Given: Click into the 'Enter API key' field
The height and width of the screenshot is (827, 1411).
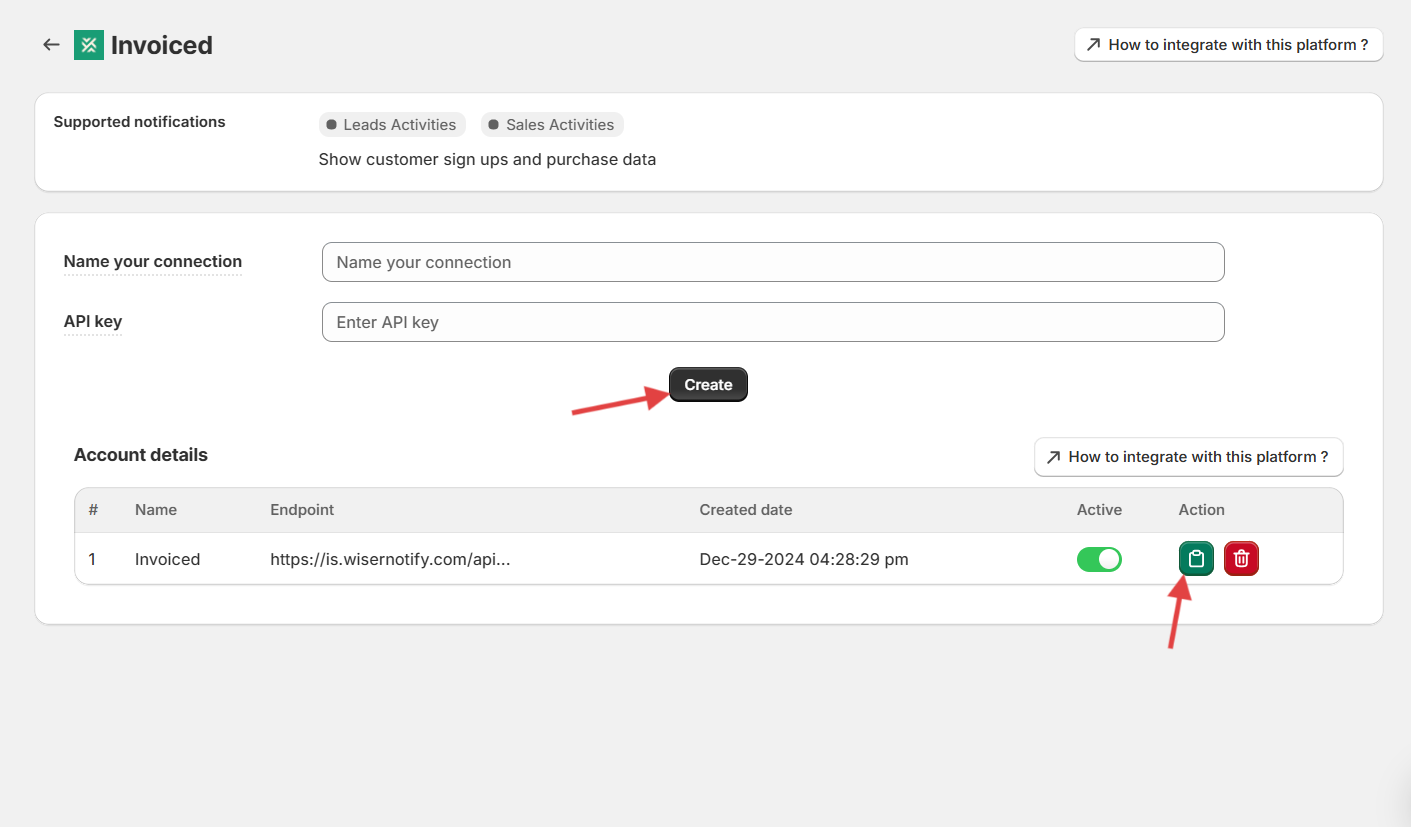Looking at the screenshot, I should pos(772,322).
